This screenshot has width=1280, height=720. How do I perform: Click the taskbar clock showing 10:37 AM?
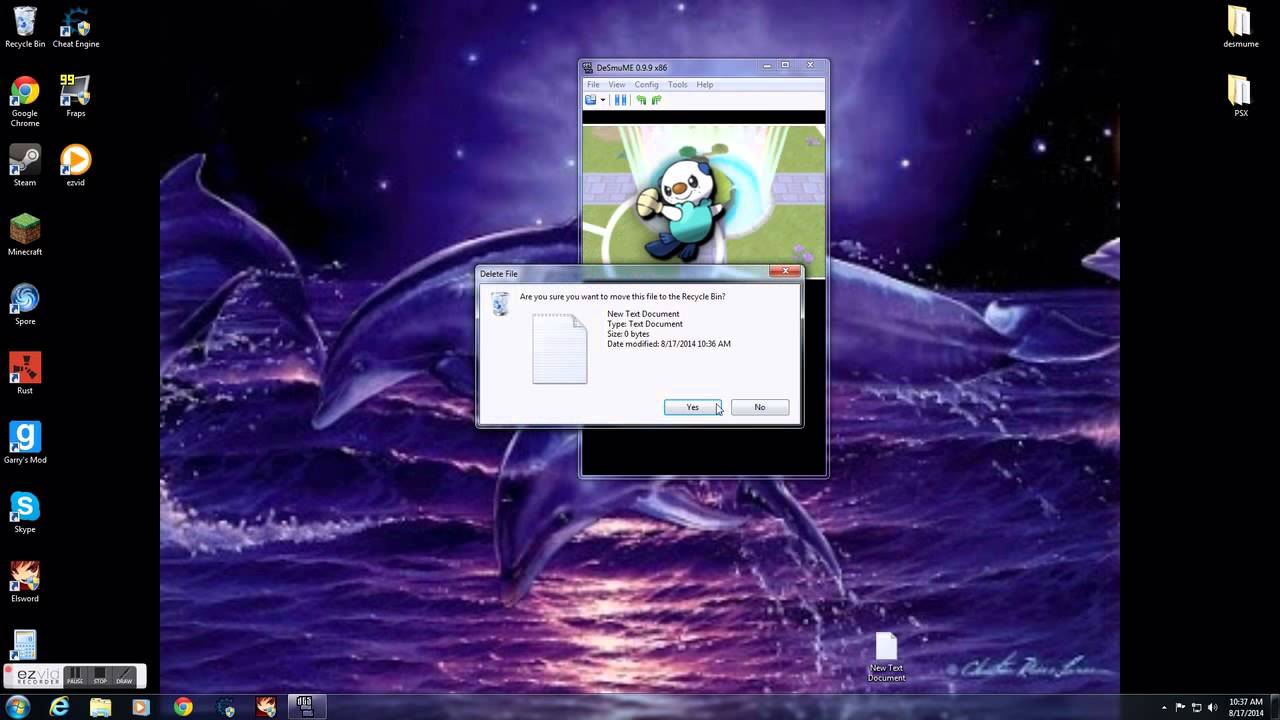tap(1245, 707)
